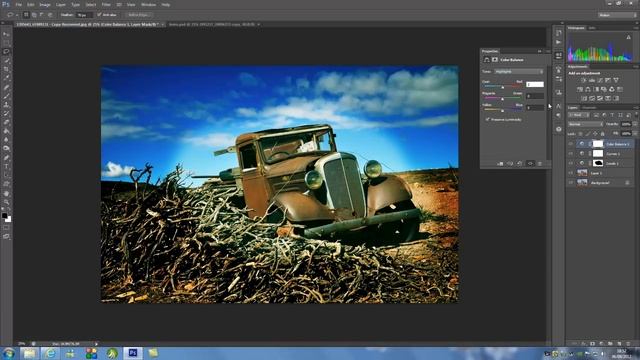The width and height of the screenshot is (640, 360).
Task: Open the Windows Start menu
Action: [9, 353]
